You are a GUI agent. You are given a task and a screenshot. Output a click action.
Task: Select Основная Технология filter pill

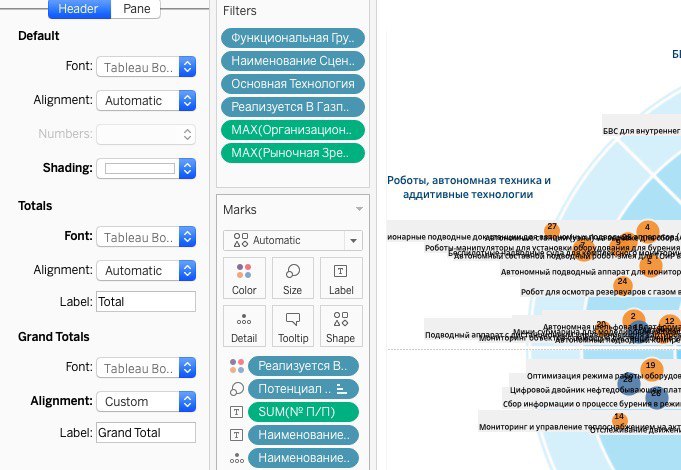tap(293, 84)
